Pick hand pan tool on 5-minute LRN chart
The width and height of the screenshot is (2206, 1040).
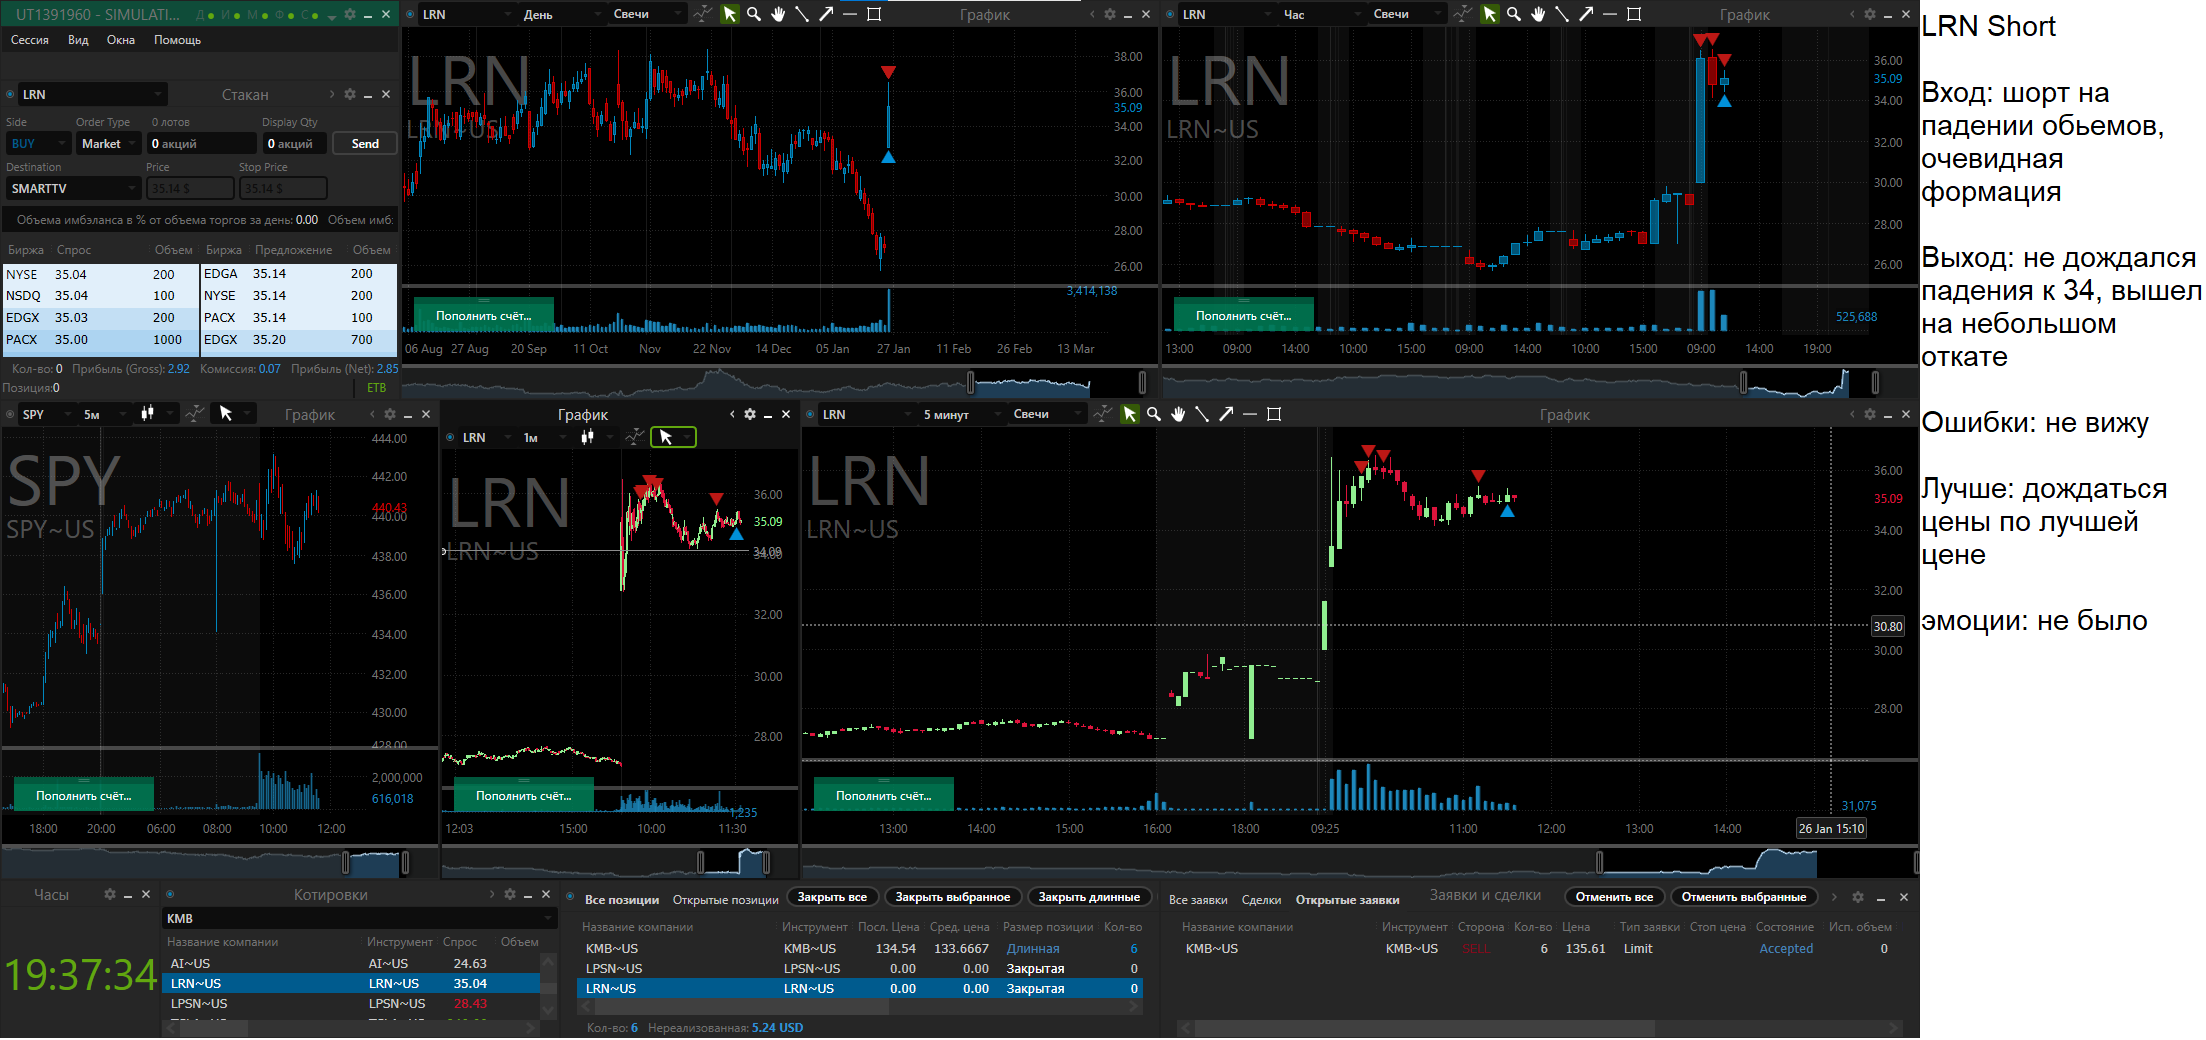(1178, 414)
